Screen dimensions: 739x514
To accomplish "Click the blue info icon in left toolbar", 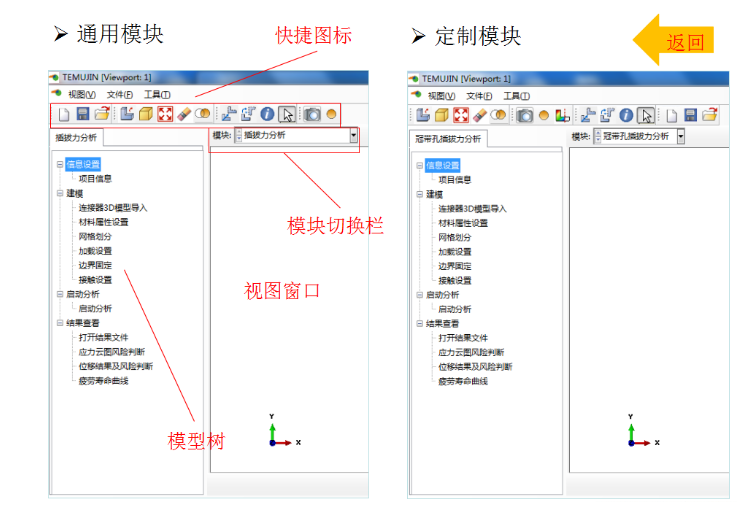I will coord(266,115).
